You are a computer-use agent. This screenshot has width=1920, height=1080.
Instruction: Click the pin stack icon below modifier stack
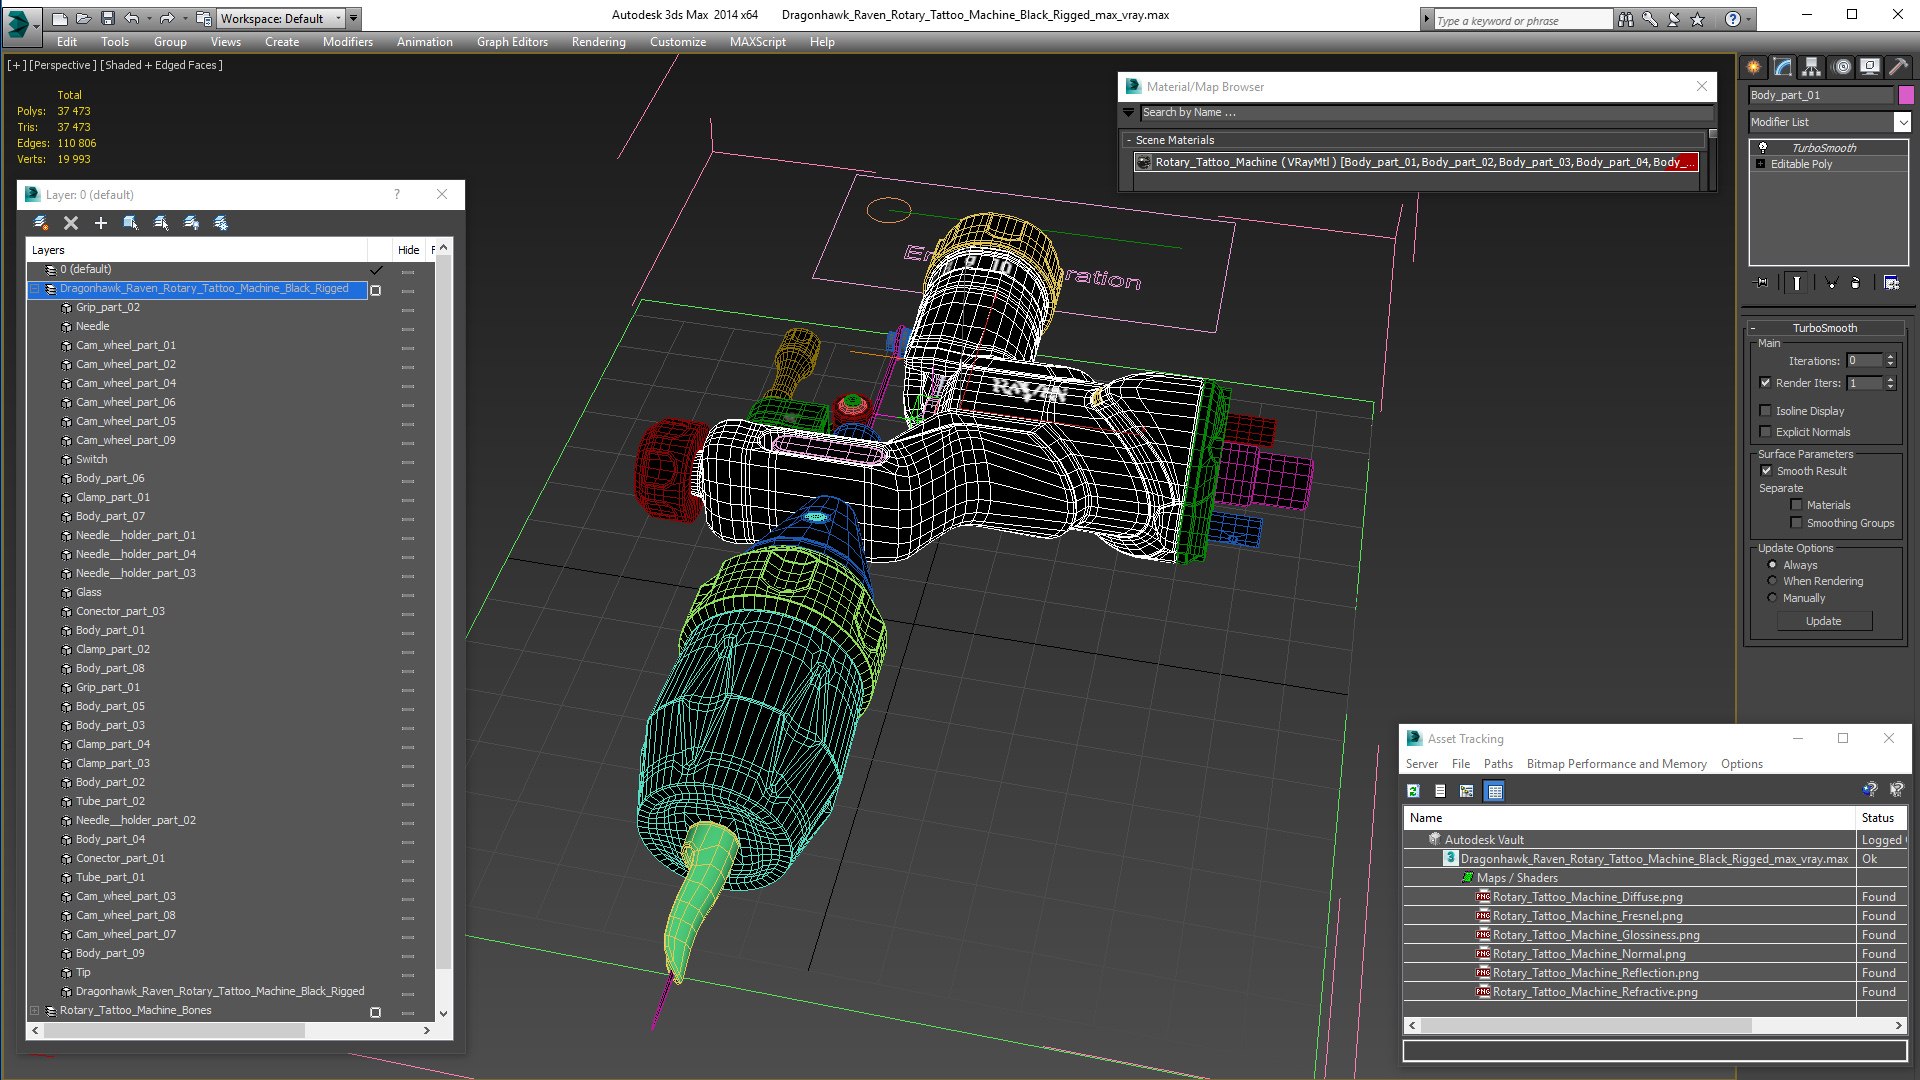pyautogui.click(x=1762, y=283)
